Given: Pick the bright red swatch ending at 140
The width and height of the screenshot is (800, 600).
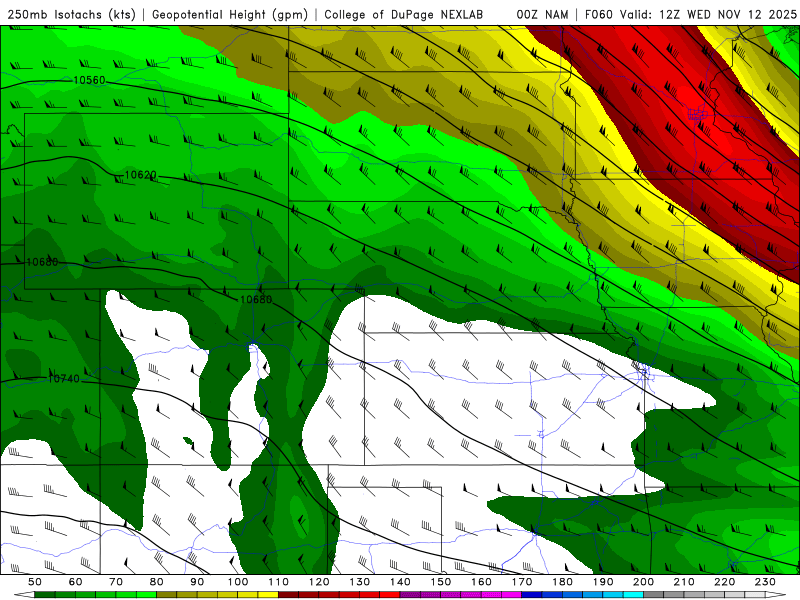Looking at the screenshot, I should [x=390, y=595].
